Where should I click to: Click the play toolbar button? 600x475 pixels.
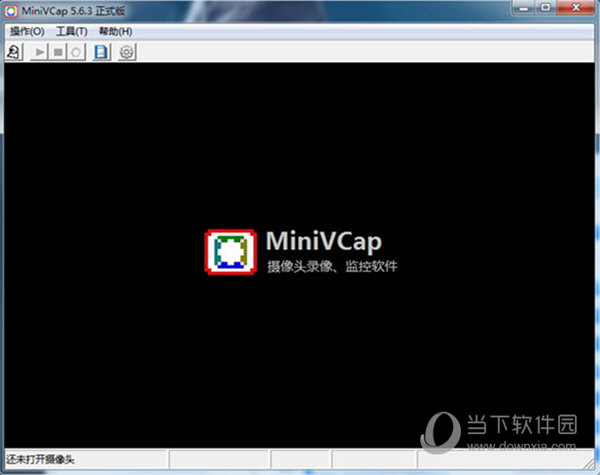39,52
